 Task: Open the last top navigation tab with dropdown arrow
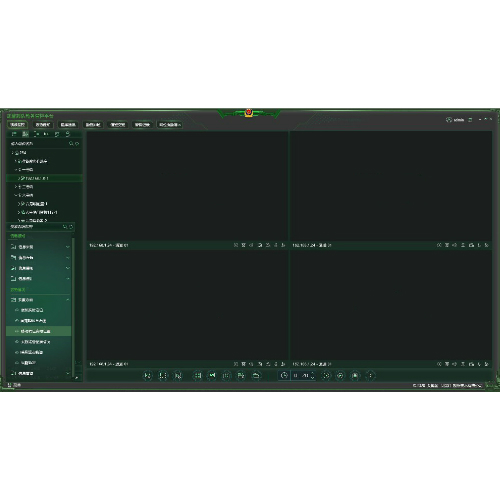pyautogui.click(x=170, y=125)
